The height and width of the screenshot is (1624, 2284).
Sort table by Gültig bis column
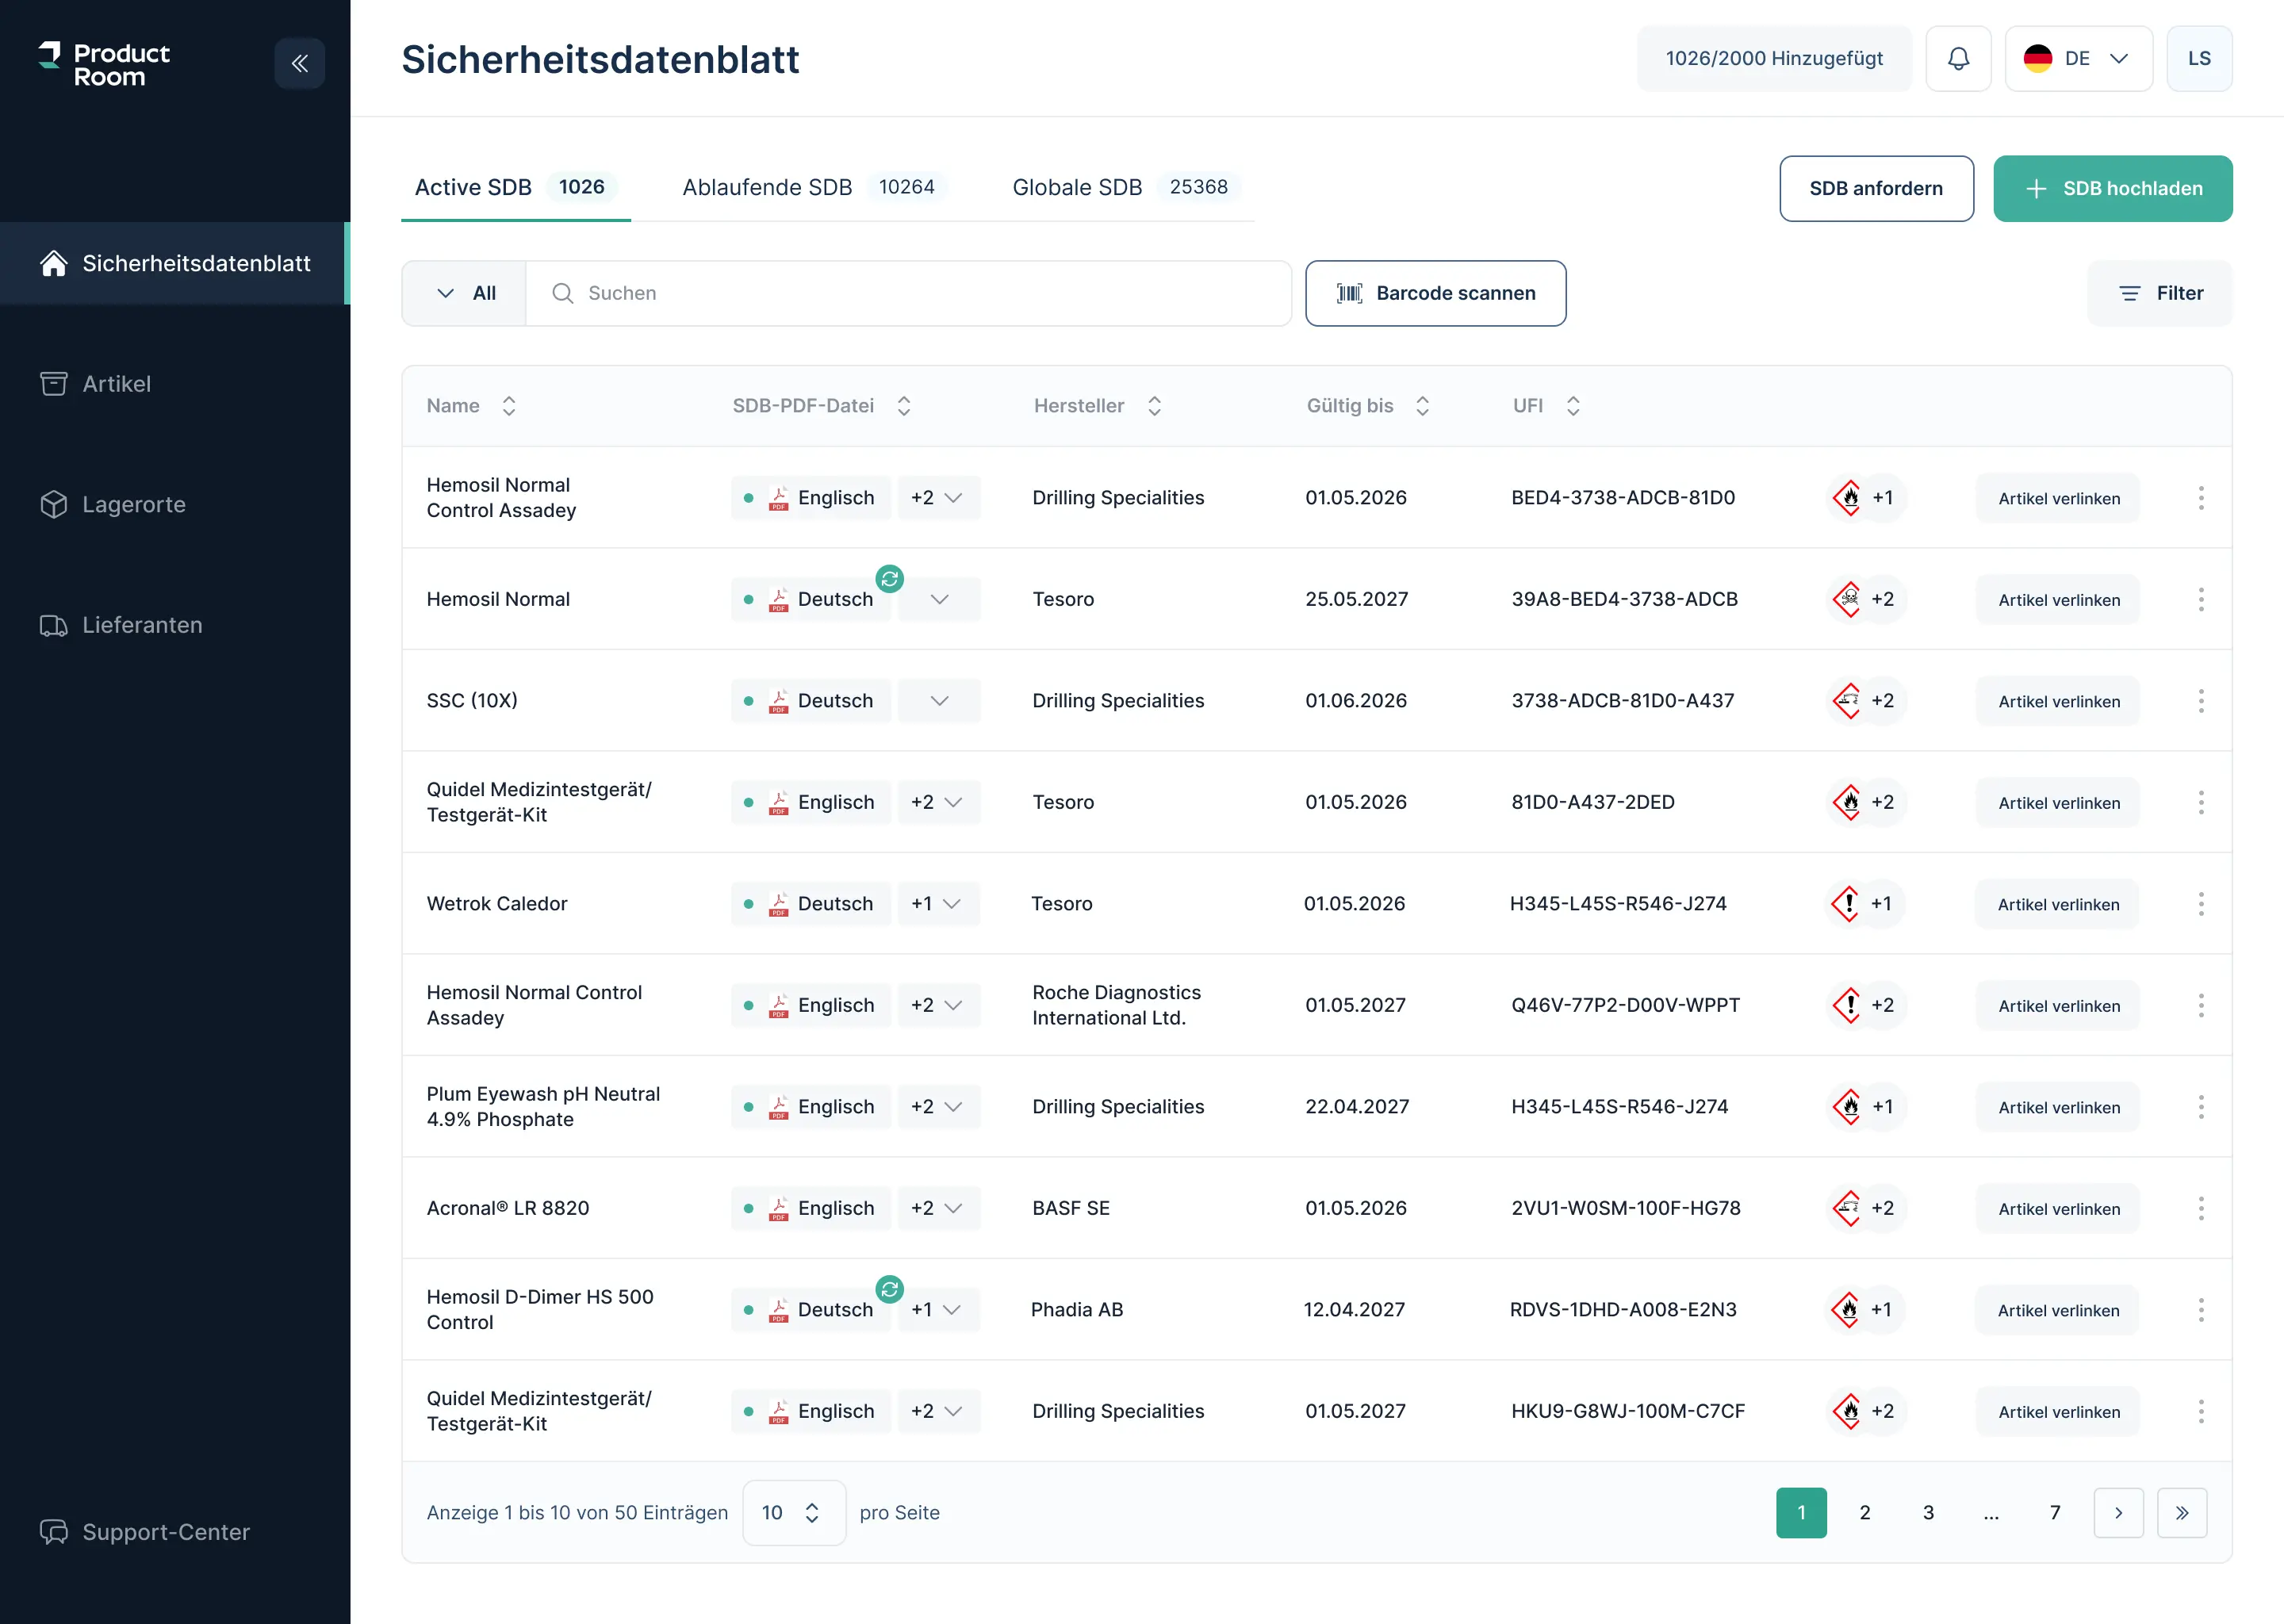point(1422,406)
